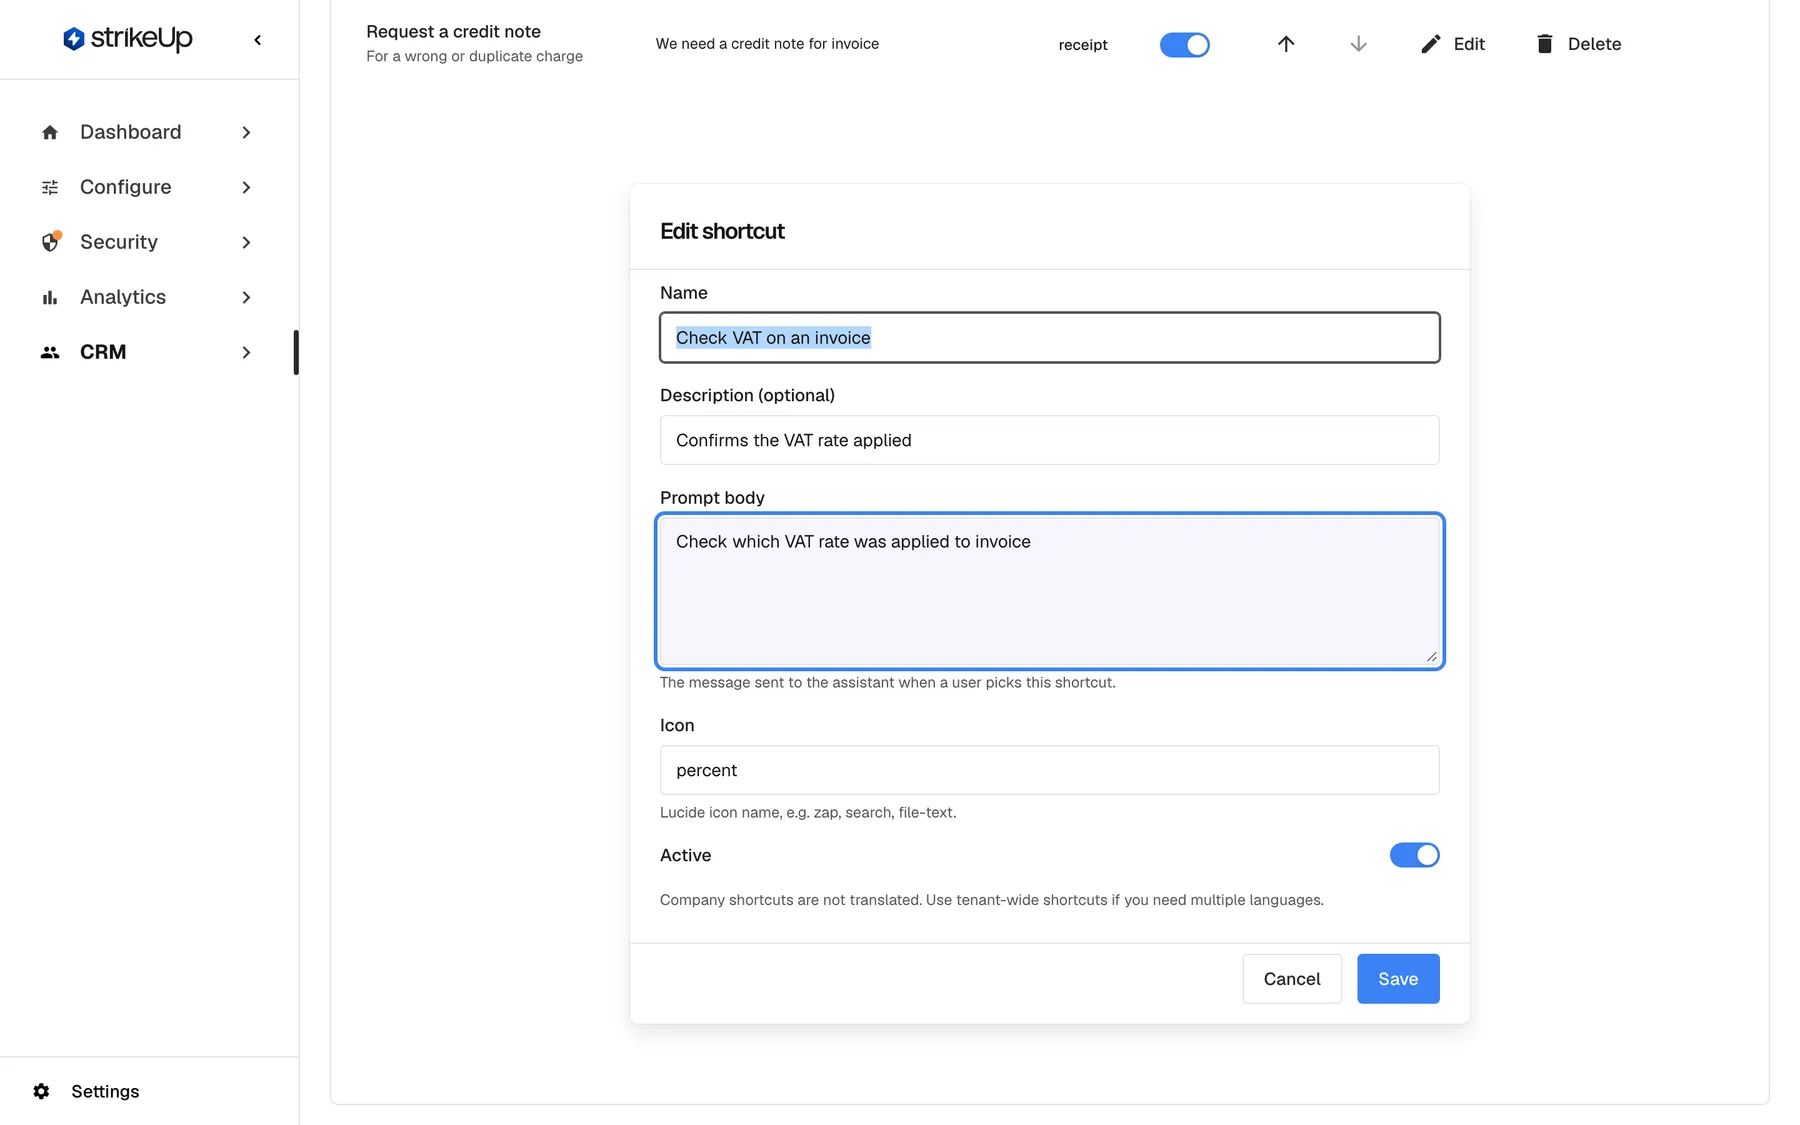Click the Delete button label
Image resolution: width=1800 pixels, height=1125 pixels.
point(1594,44)
